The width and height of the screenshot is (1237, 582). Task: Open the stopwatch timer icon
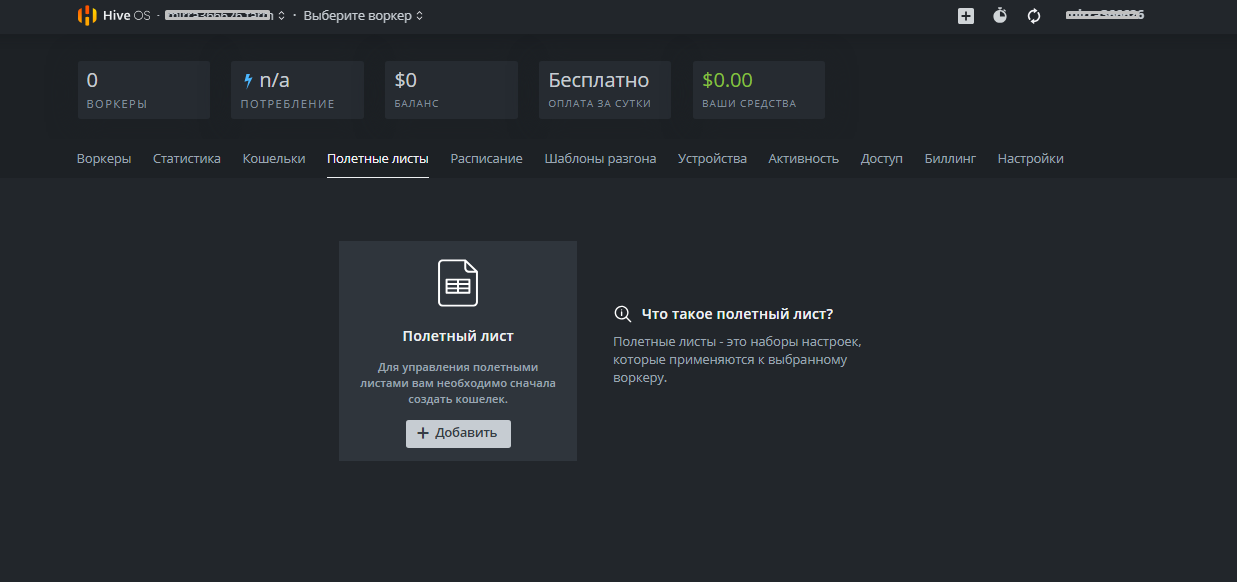pos(1000,16)
